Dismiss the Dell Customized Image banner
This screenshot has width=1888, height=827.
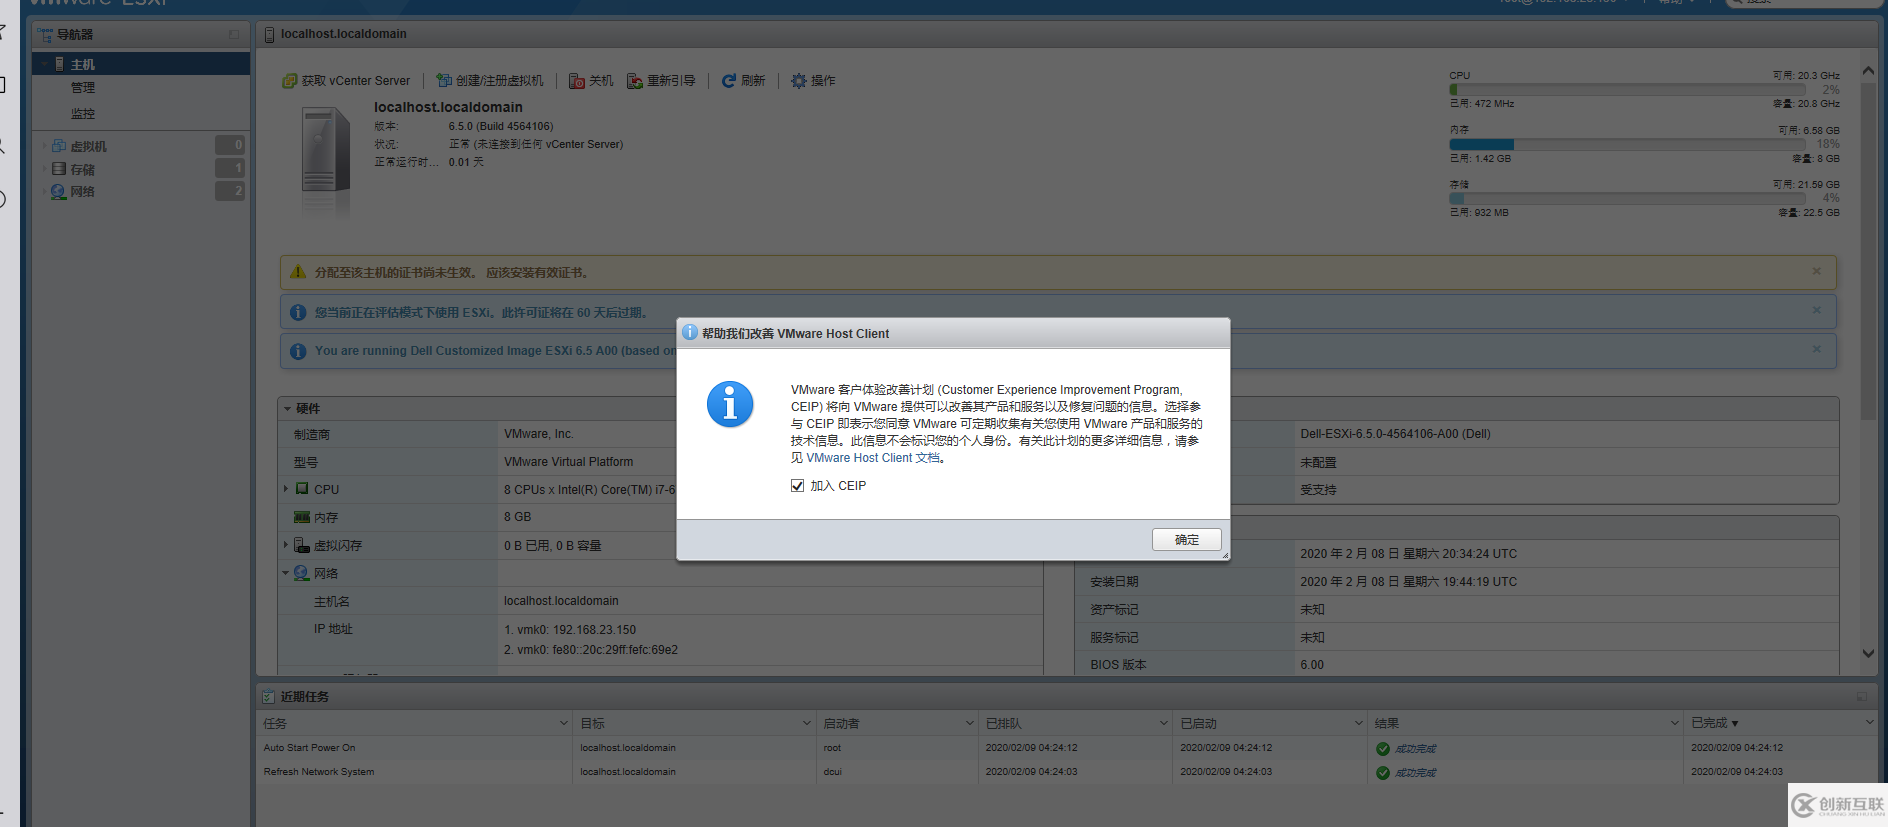1816,348
